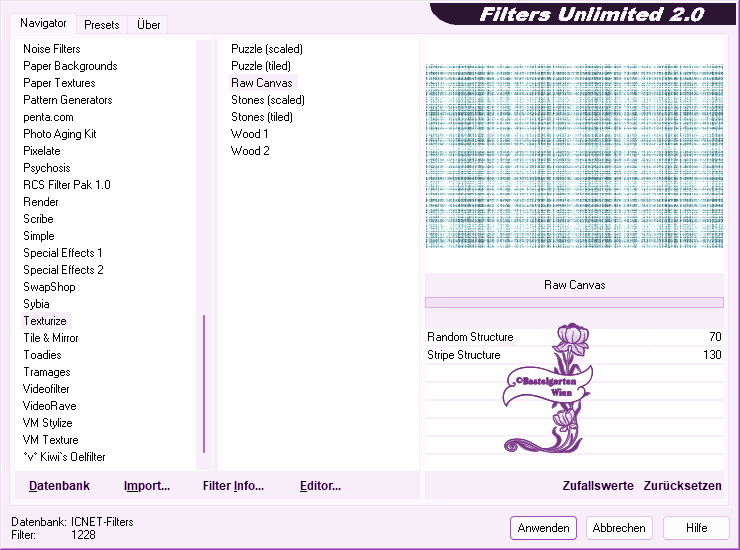740x550 pixels.
Task: Switch to the Navigator tab
Action: pyautogui.click(x=43, y=23)
